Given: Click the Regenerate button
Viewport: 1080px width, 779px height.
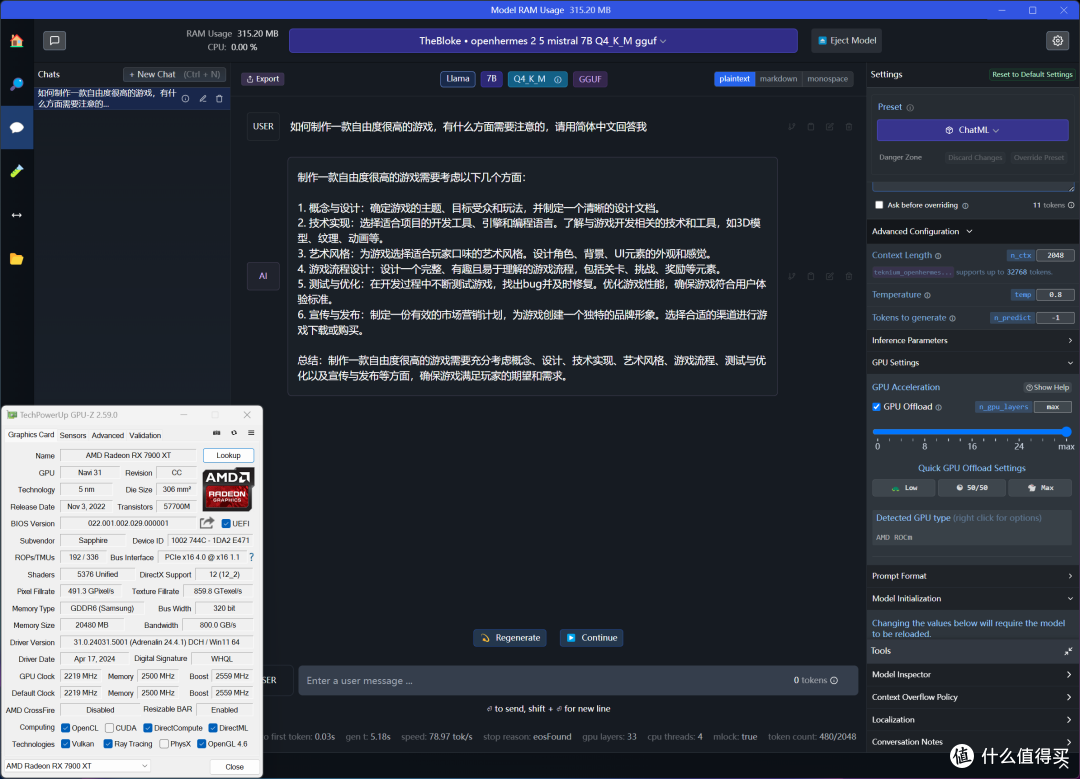Looking at the screenshot, I should (x=510, y=637).
